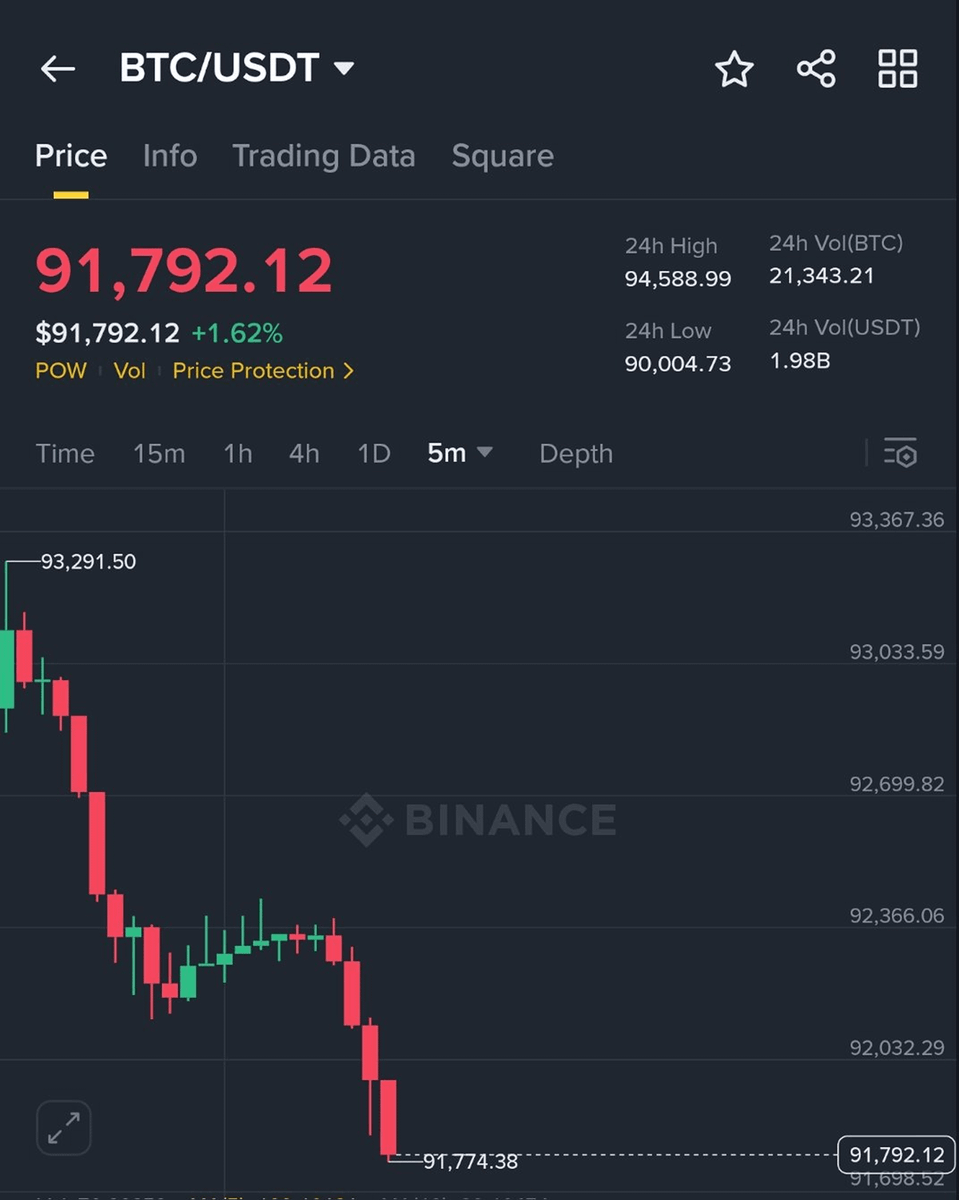Tap the Vol tag
Viewport: 959px width, 1200px height.
click(x=130, y=371)
